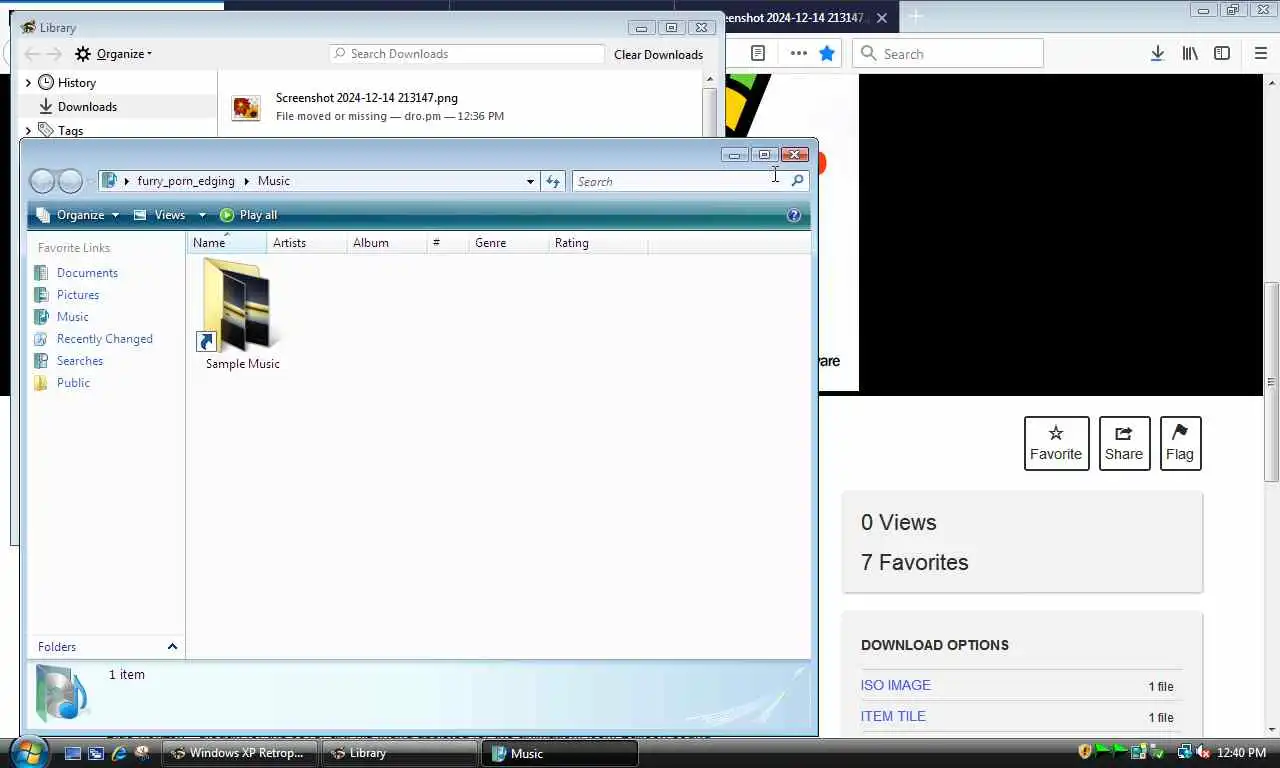Open the ISO IMAGE download link

tap(895, 685)
